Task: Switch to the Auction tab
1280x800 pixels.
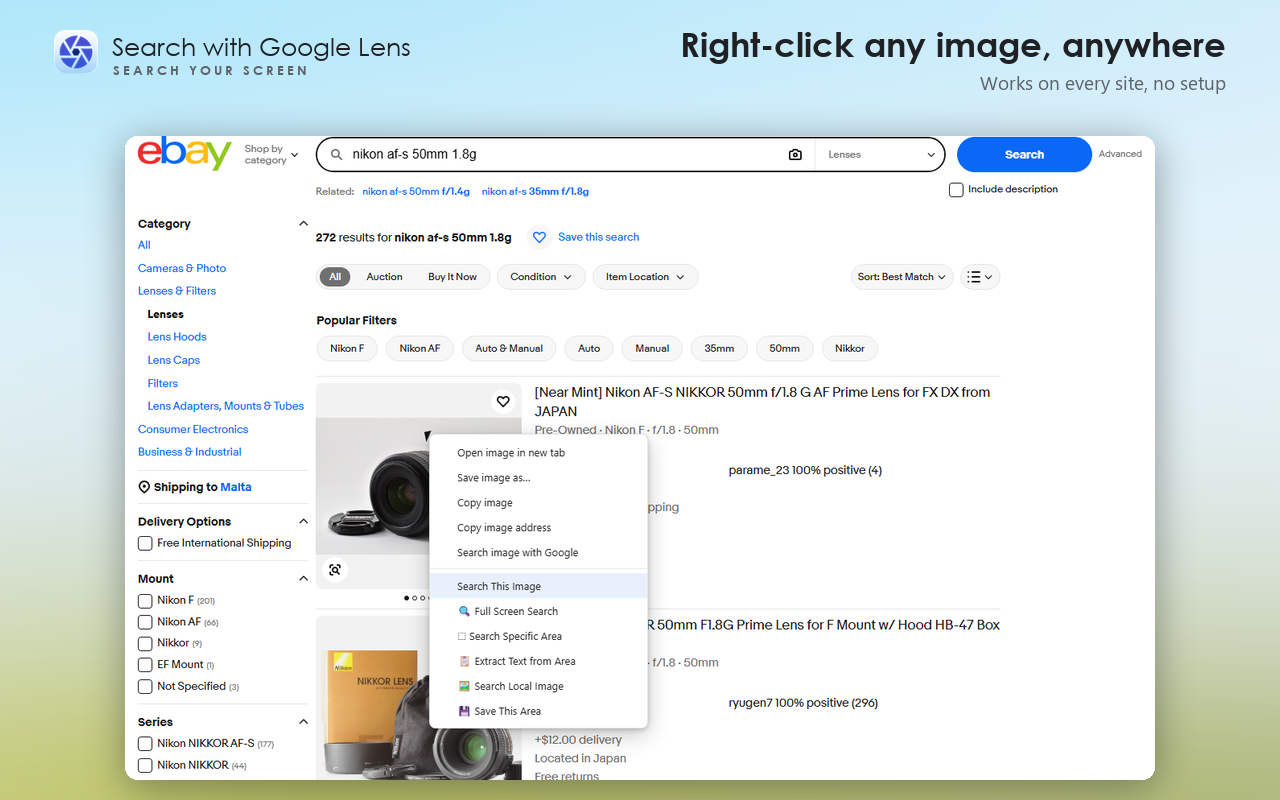Action: tap(384, 277)
